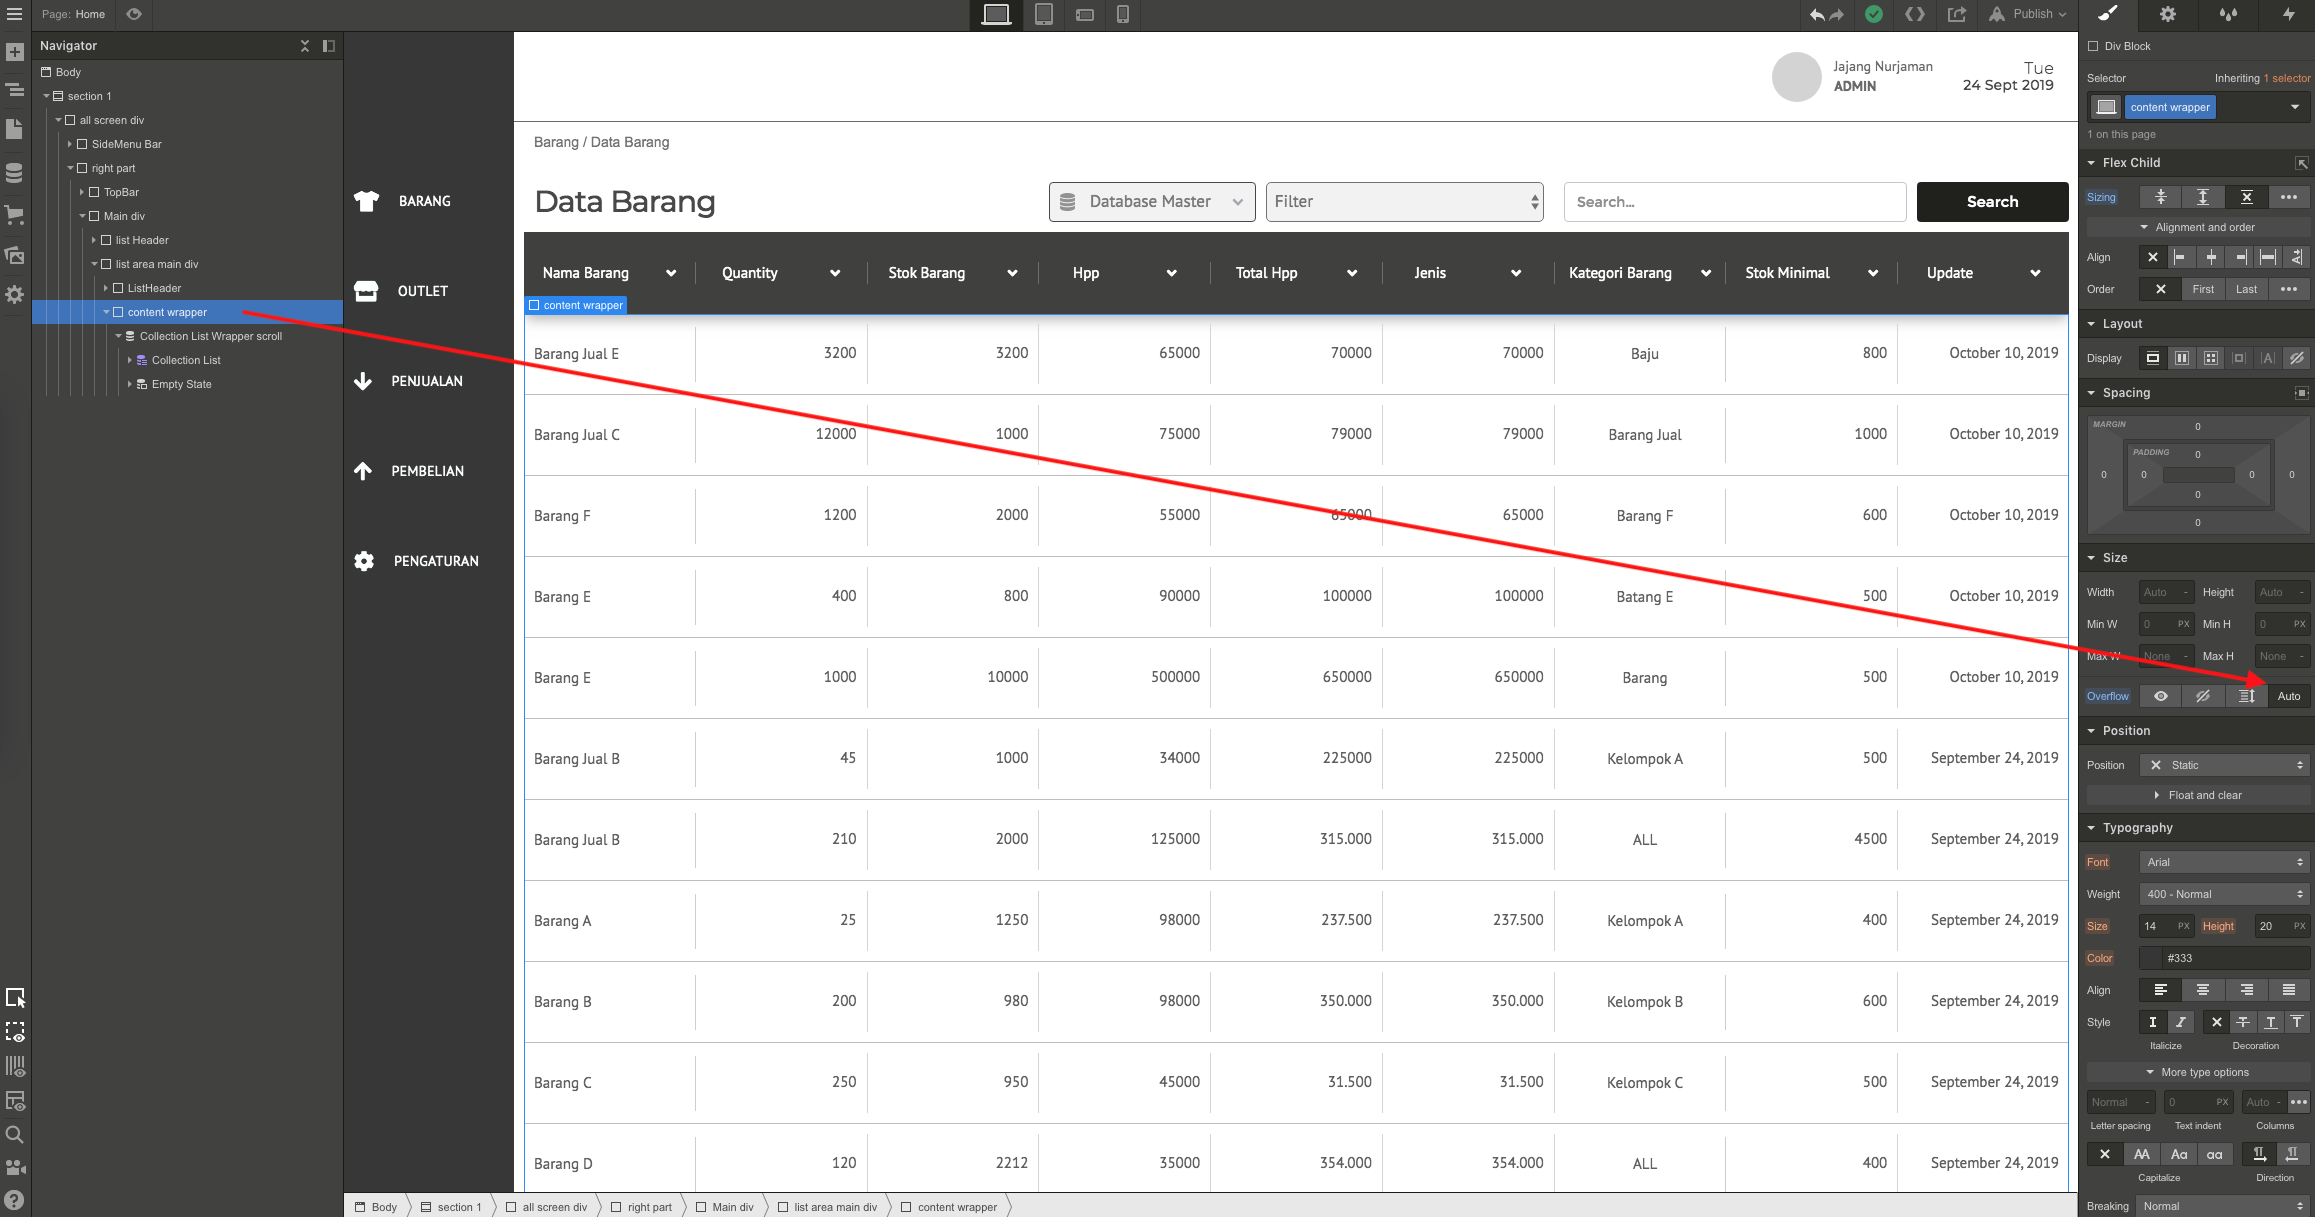Viewport: 2315px width, 1217px height.
Task: Set overflow to visible
Action: (2161, 696)
